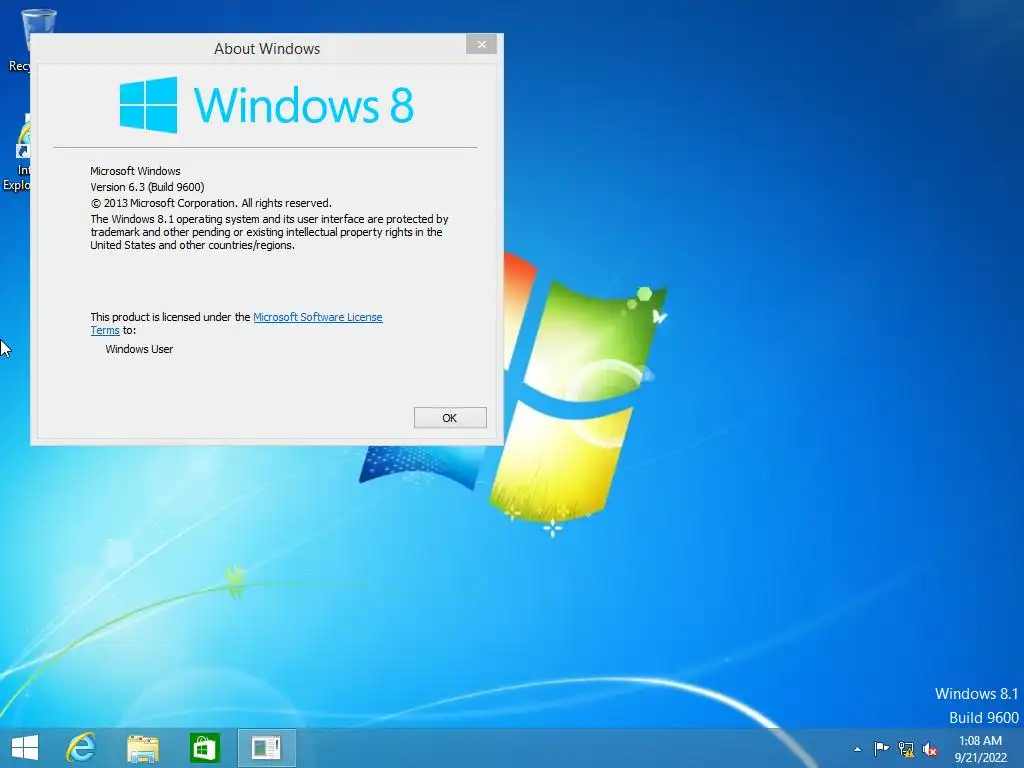The image size is (1024, 768).
Task: Launch Internet Explorer from the taskbar
Action: tap(82, 748)
